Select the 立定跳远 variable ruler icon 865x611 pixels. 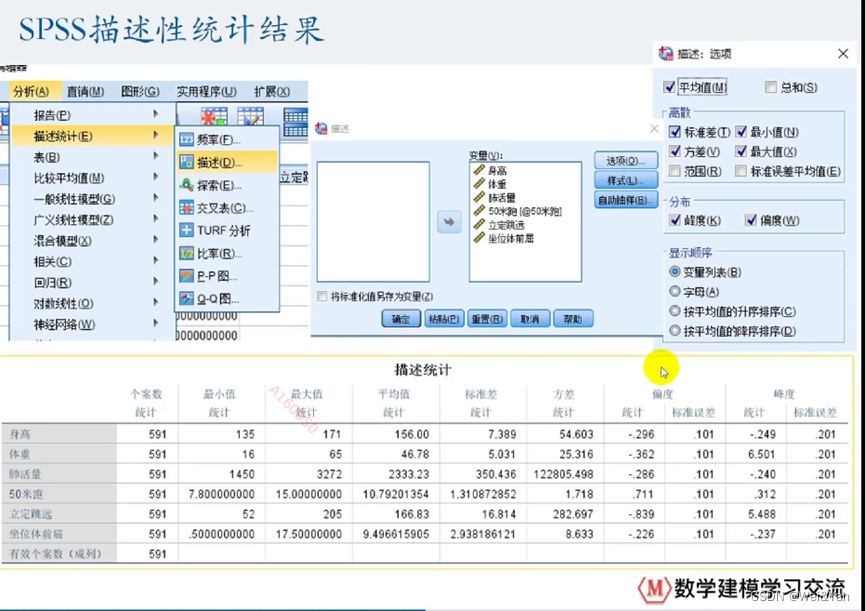click(479, 224)
